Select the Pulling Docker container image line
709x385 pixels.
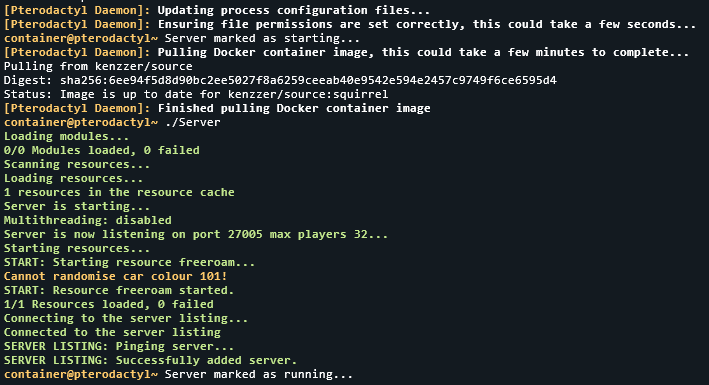click(x=346, y=52)
